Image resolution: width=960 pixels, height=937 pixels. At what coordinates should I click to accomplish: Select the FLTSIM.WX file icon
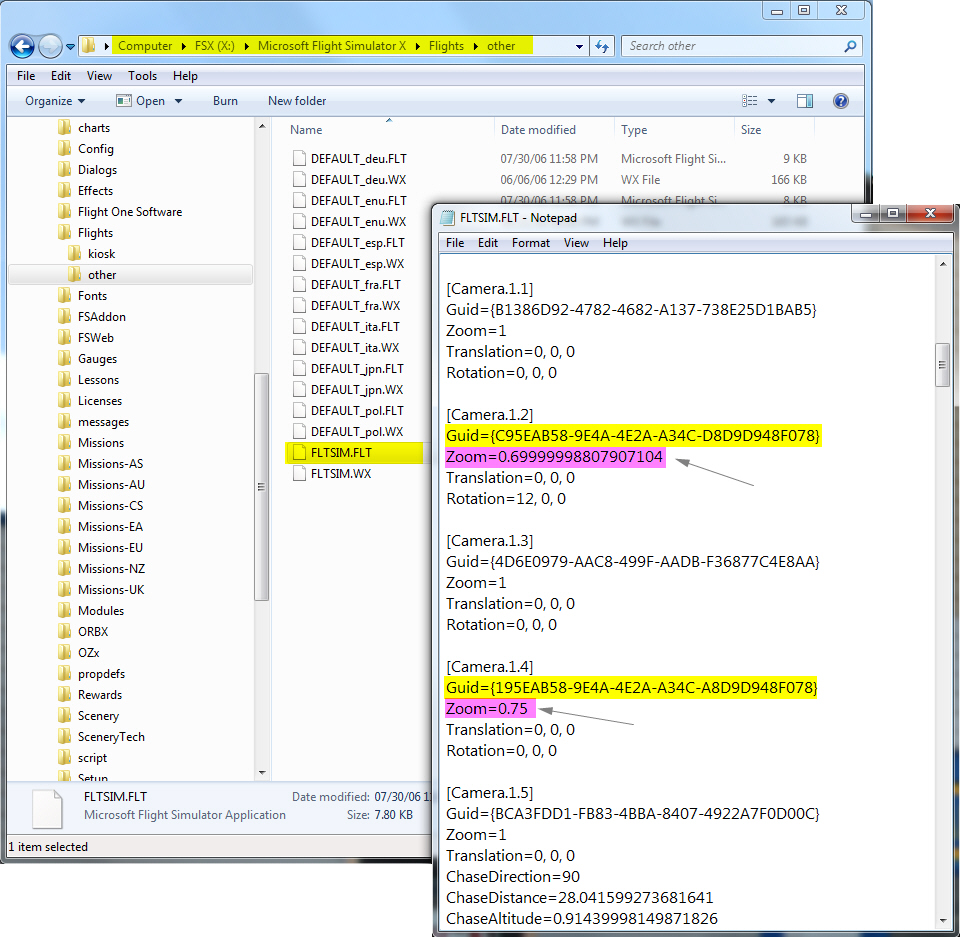pos(298,474)
